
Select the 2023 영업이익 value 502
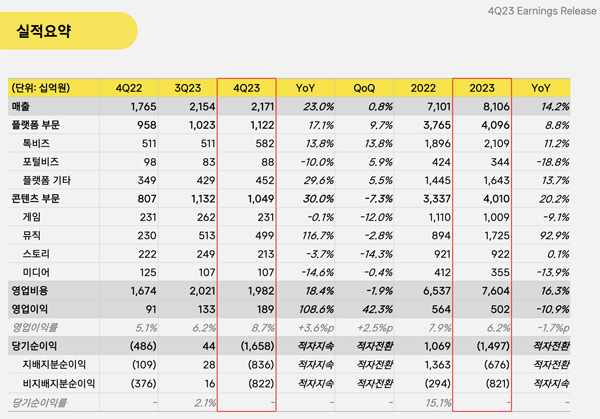tap(497, 307)
